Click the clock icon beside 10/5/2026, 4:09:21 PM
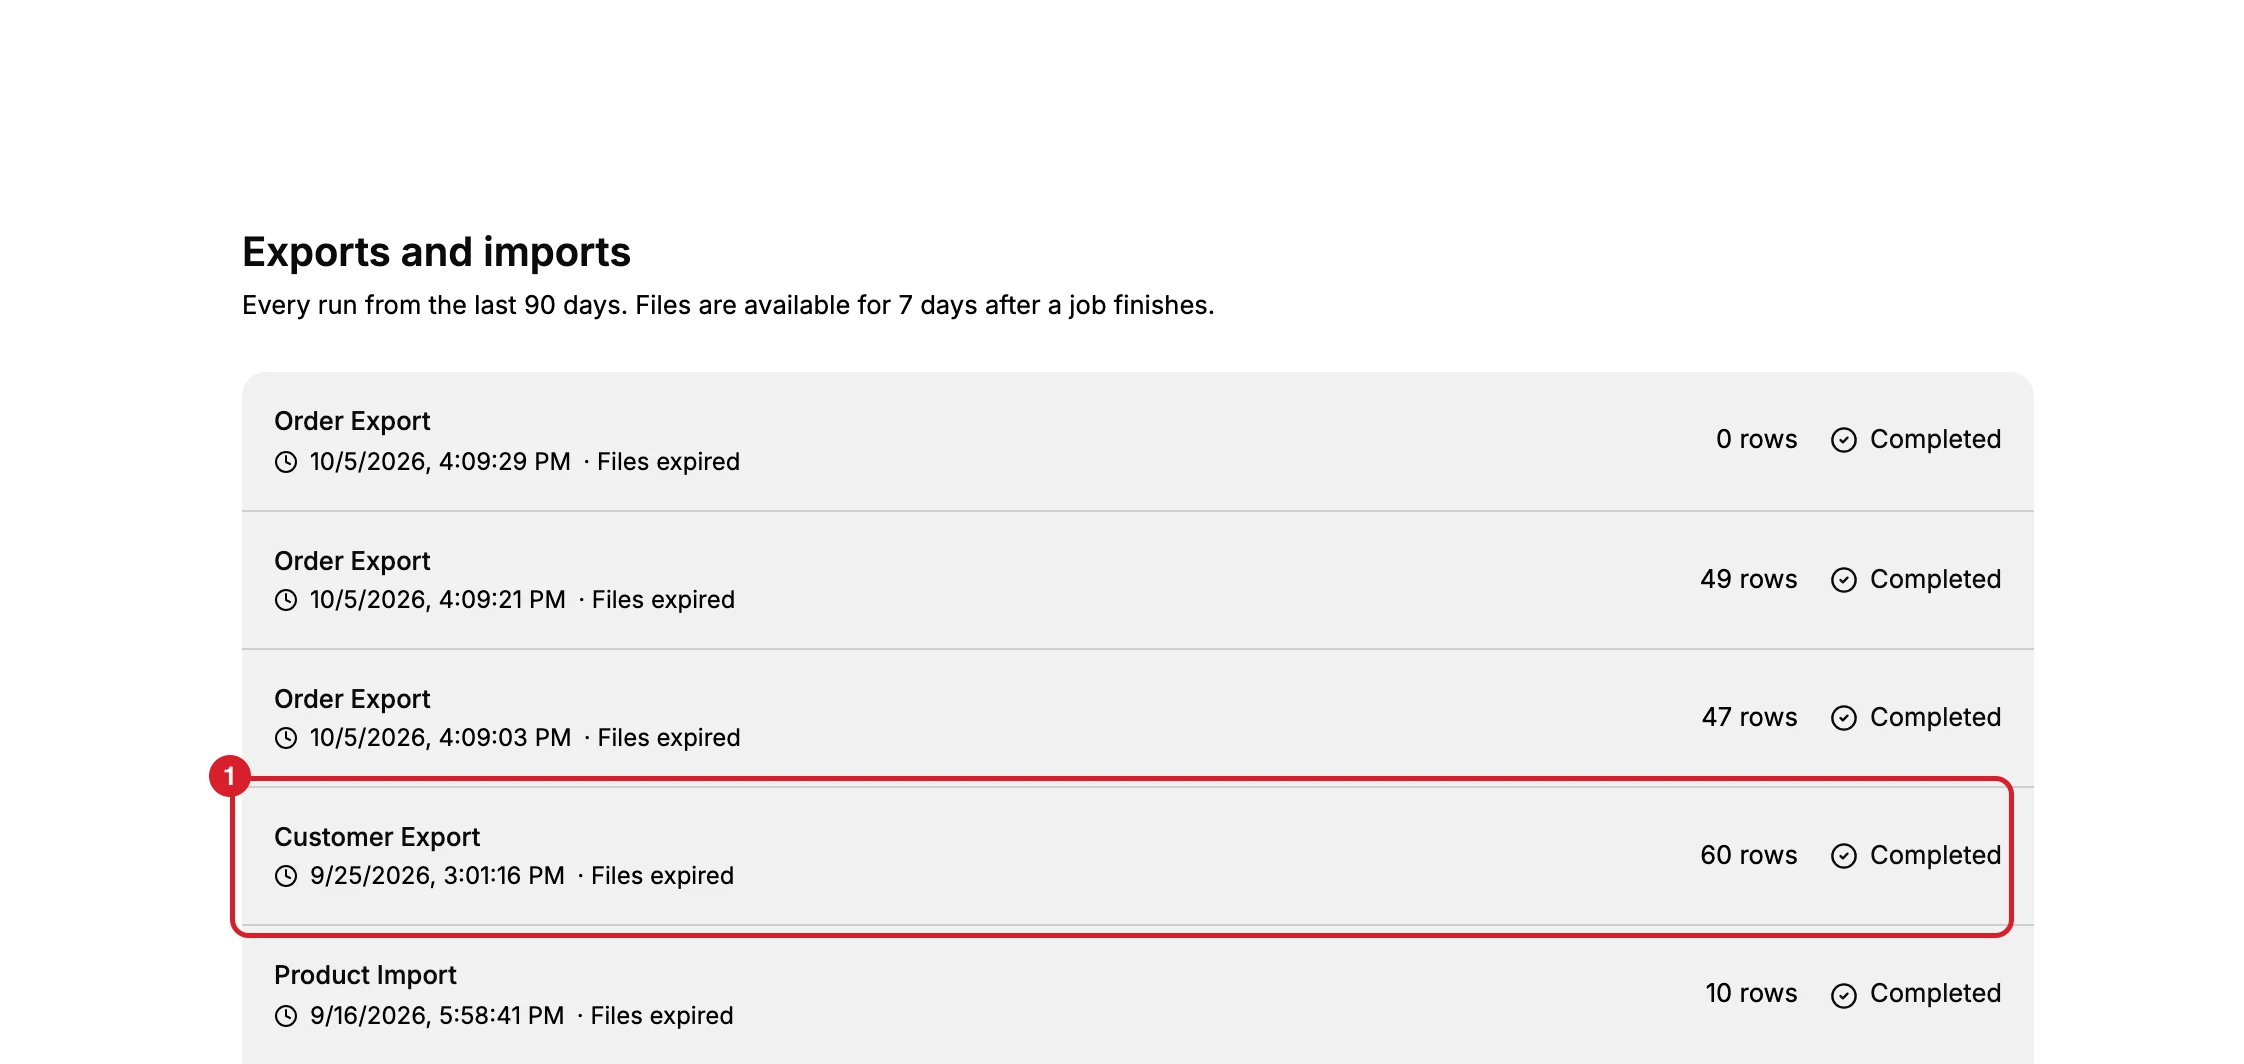The width and height of the screenshot is (2244, 1064). [286, 600]
